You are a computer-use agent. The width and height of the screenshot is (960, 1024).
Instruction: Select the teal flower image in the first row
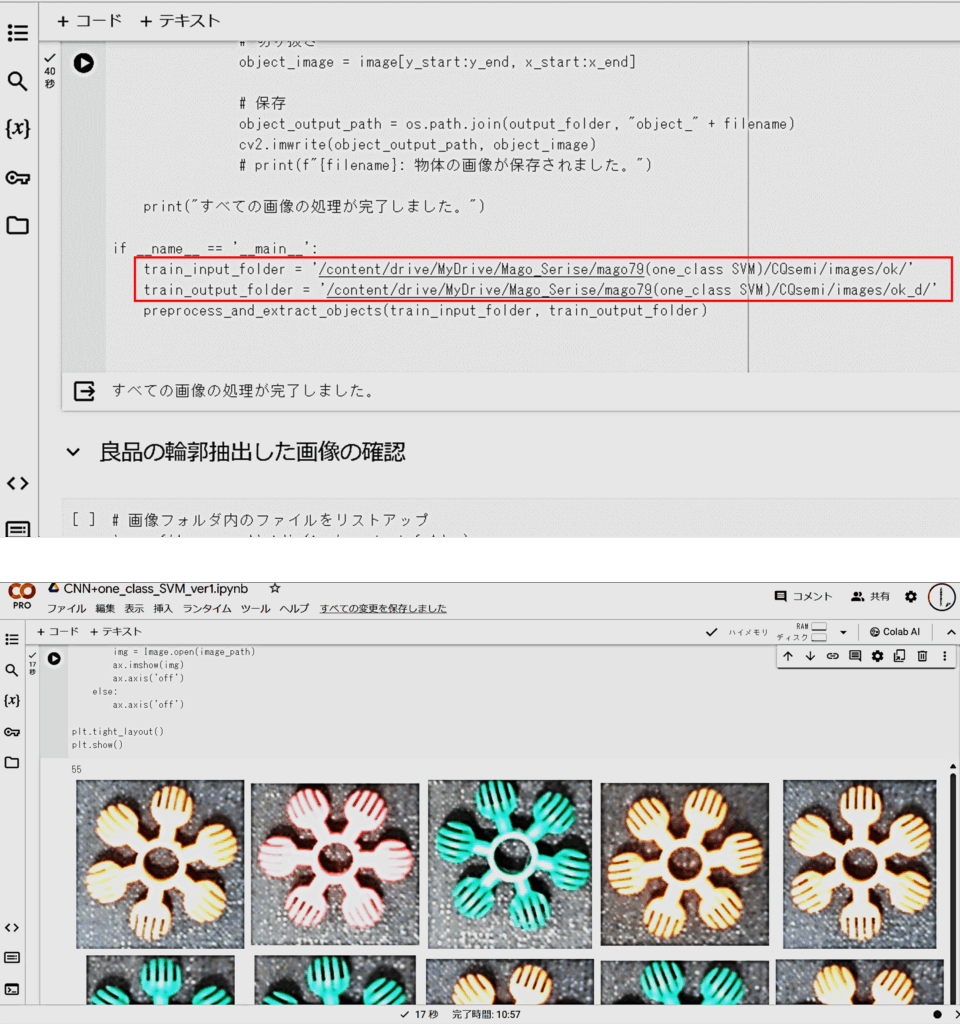pyautogui.click(x=509, y=863)
